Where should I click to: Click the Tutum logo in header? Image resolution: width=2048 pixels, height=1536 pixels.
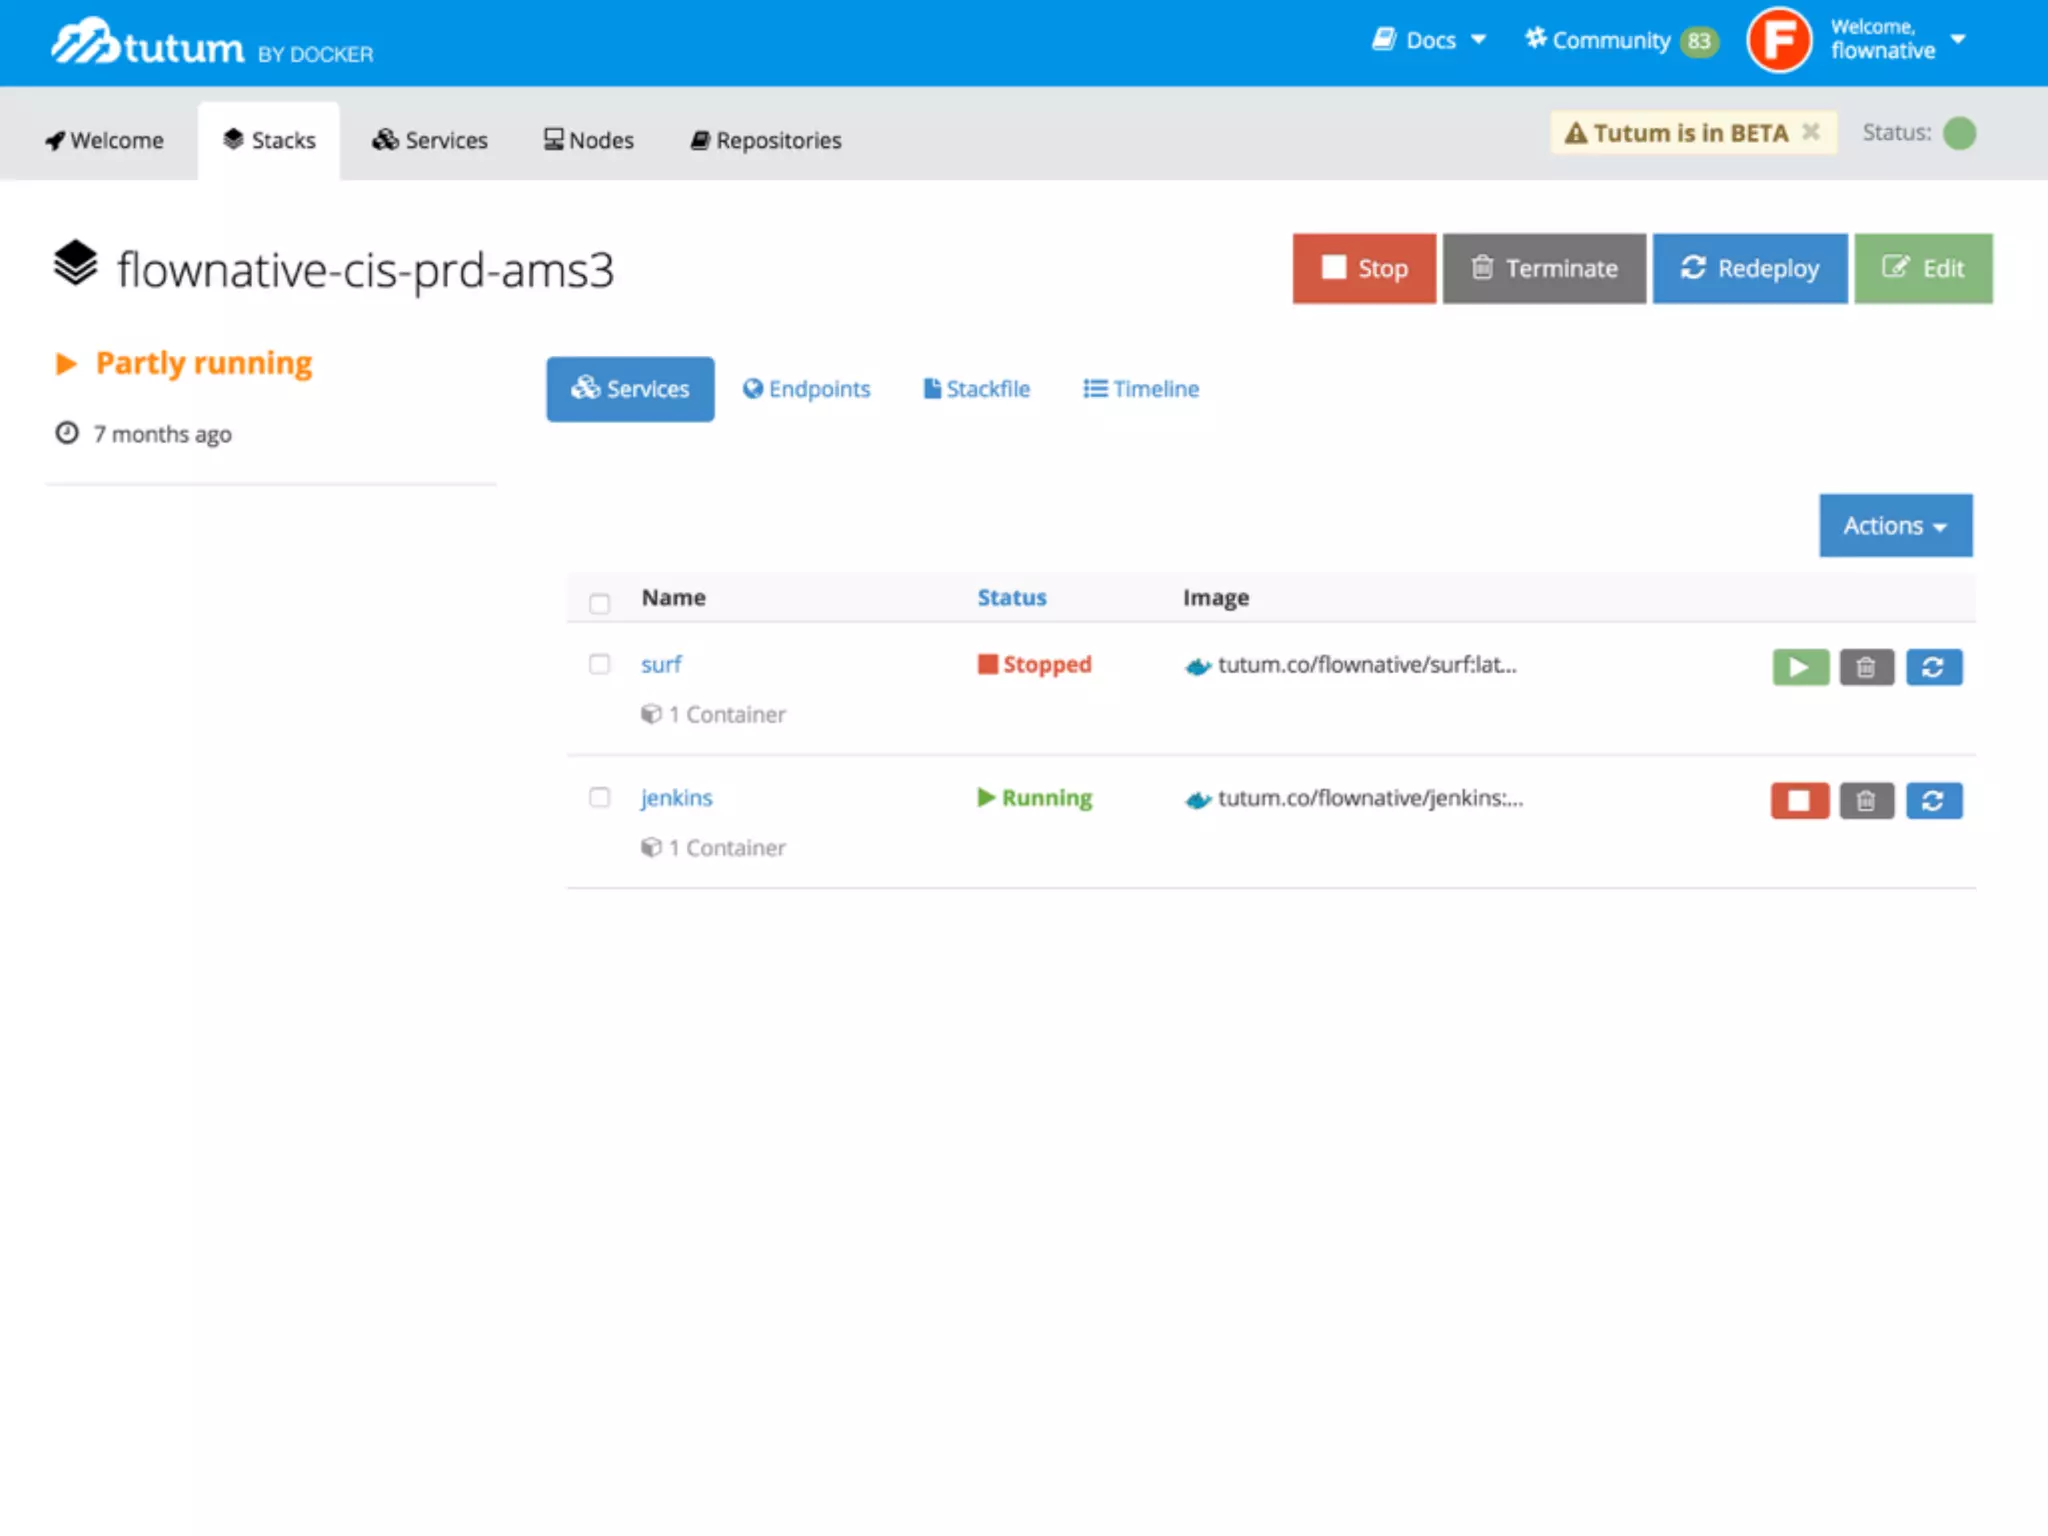(148, 45)
